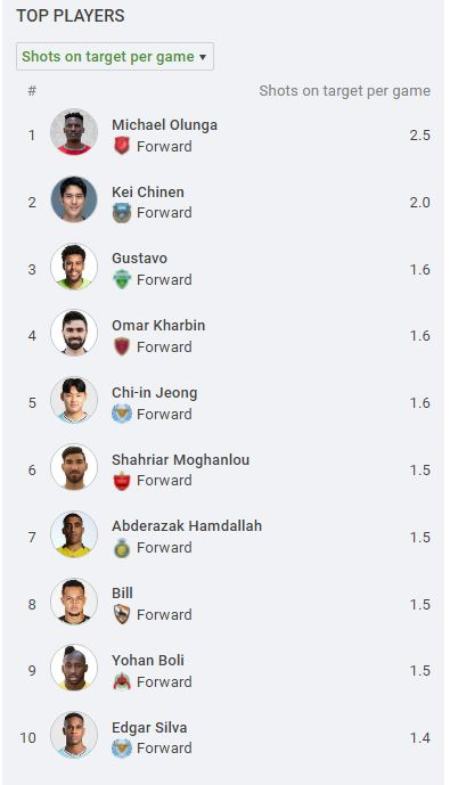Open Kei Chinen's player profile photo

74,199
